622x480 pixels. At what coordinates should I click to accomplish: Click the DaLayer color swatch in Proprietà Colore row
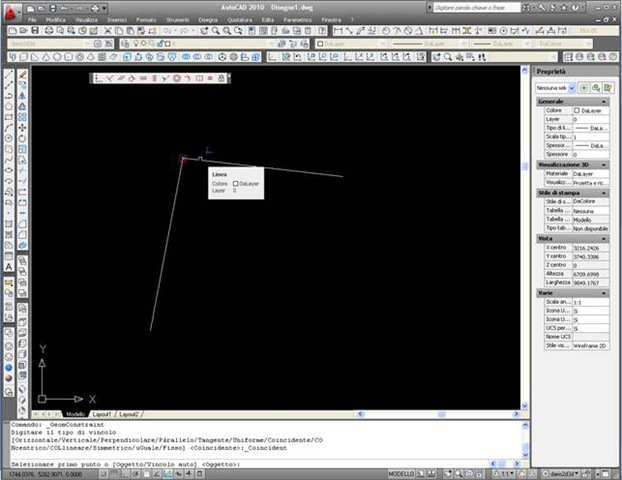[x=577, y=110]
